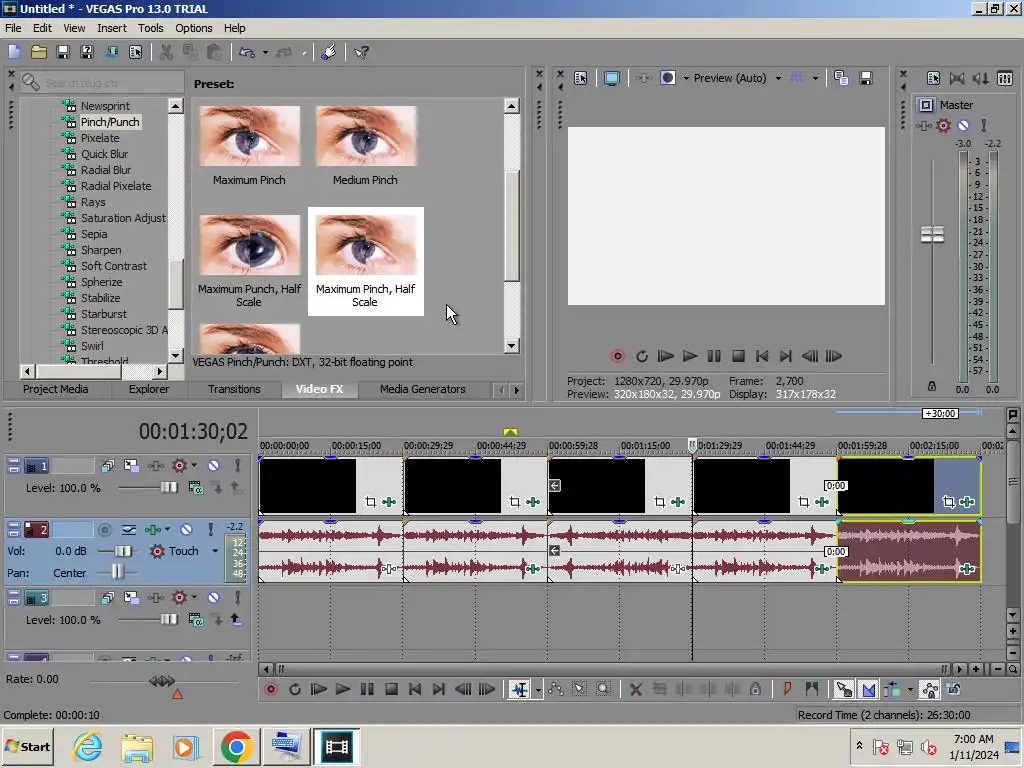1024x768 pixels.
Task: Click Record button in timeline transport
Action: pos(270,690)
